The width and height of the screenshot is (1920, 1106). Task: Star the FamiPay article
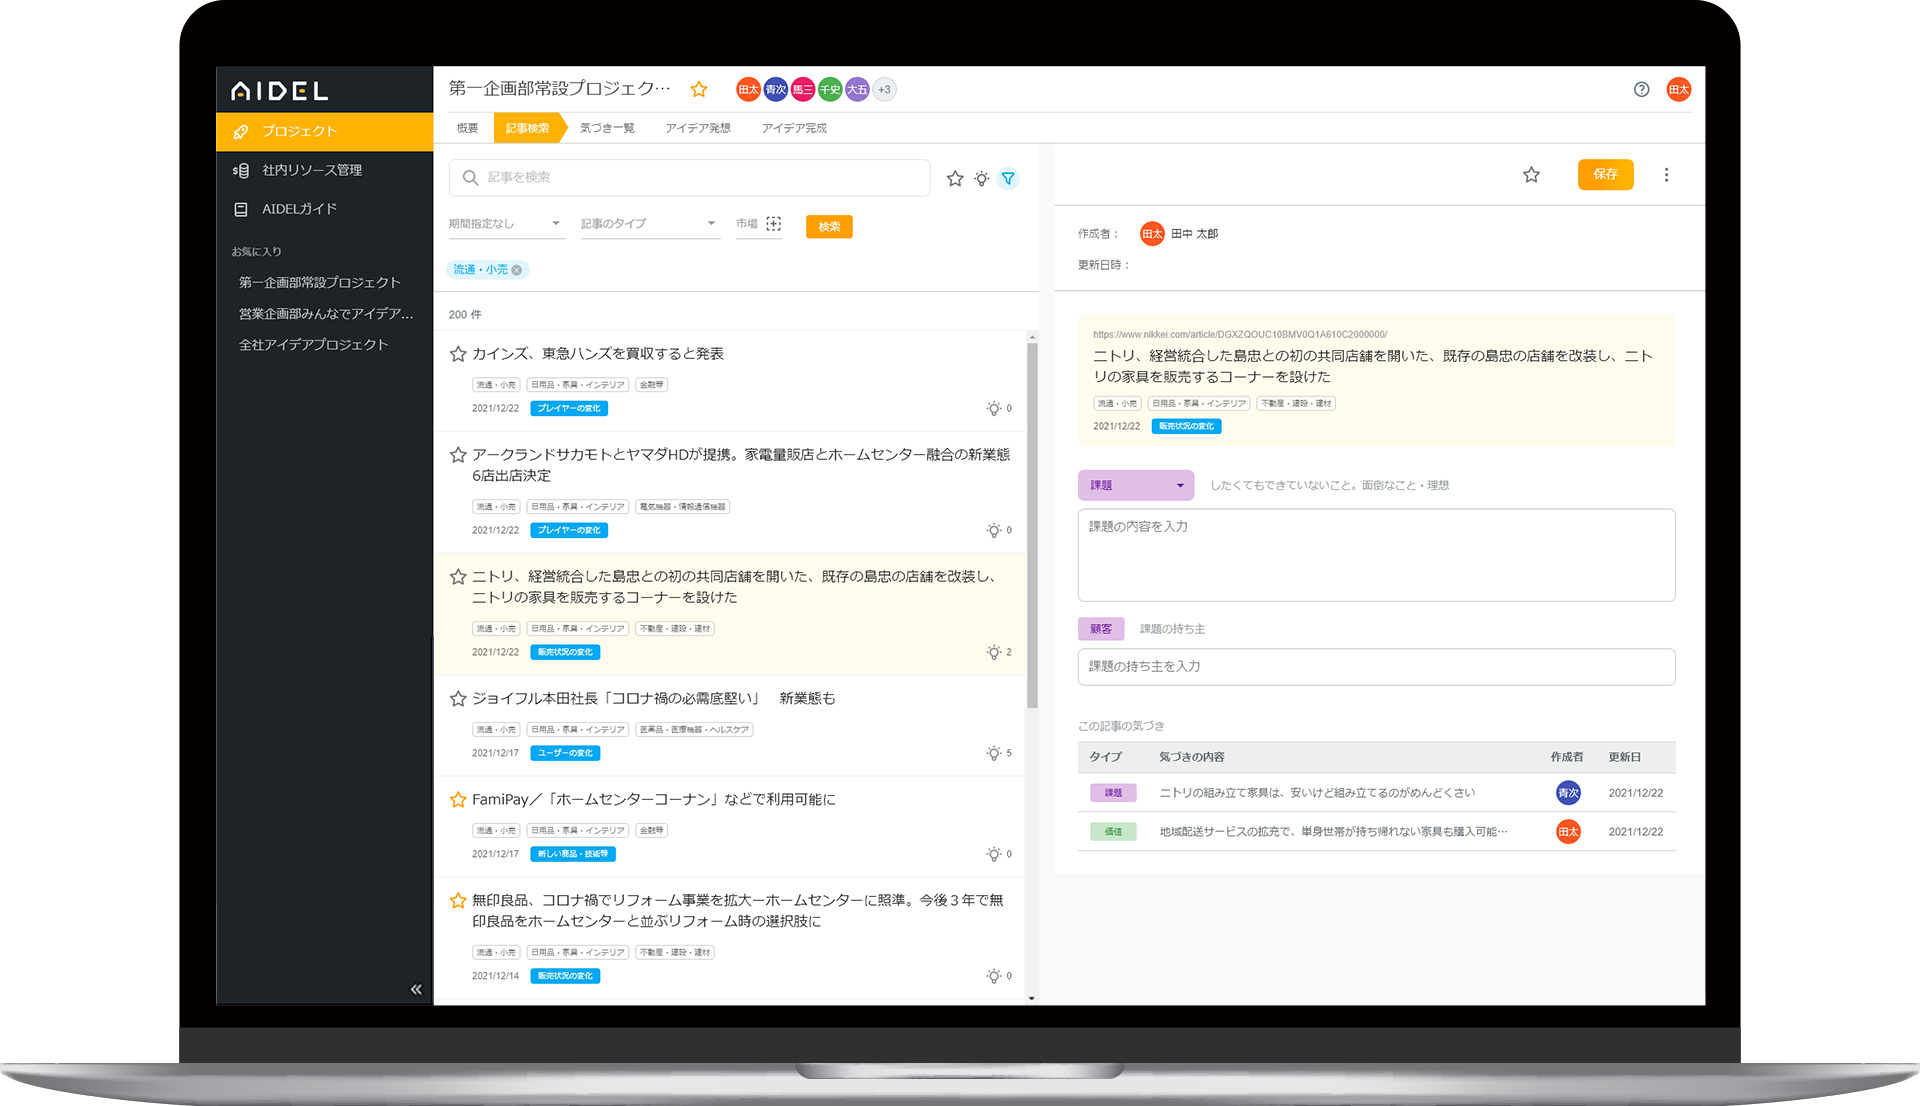click(457, 799)
